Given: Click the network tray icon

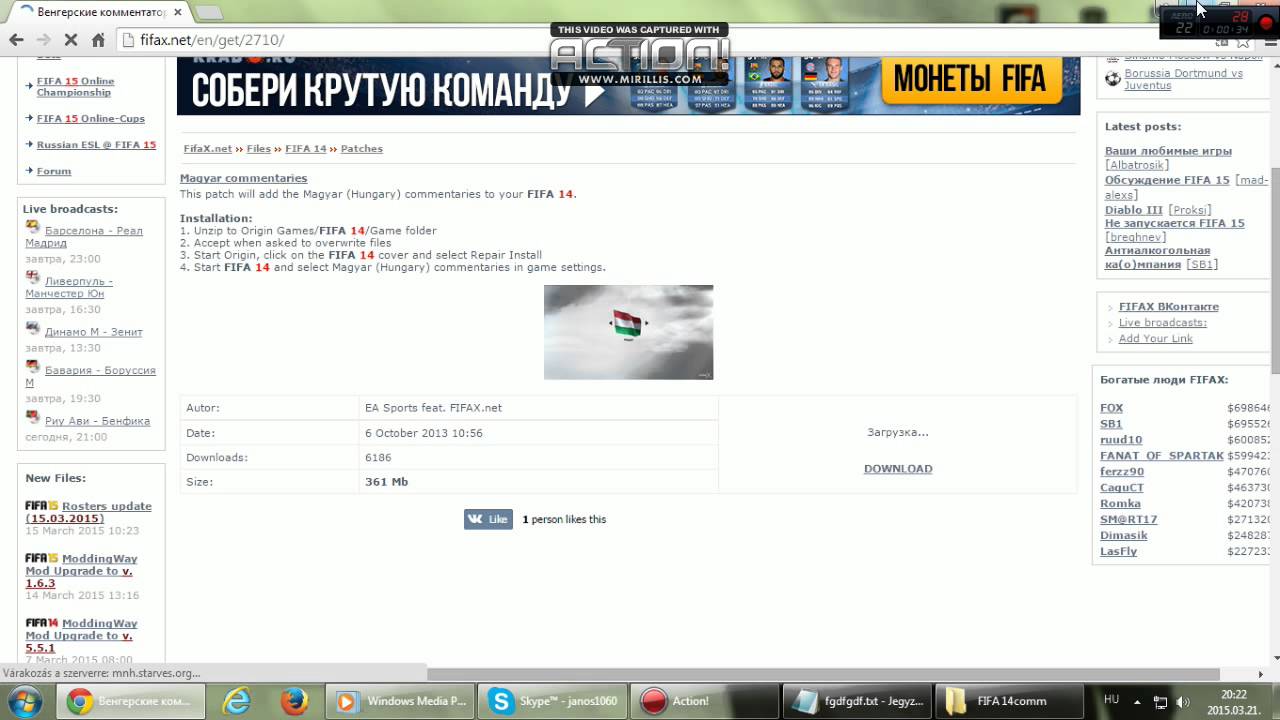Looking at the screenshot, I should pyautogui.click(x=1160, y=701).
